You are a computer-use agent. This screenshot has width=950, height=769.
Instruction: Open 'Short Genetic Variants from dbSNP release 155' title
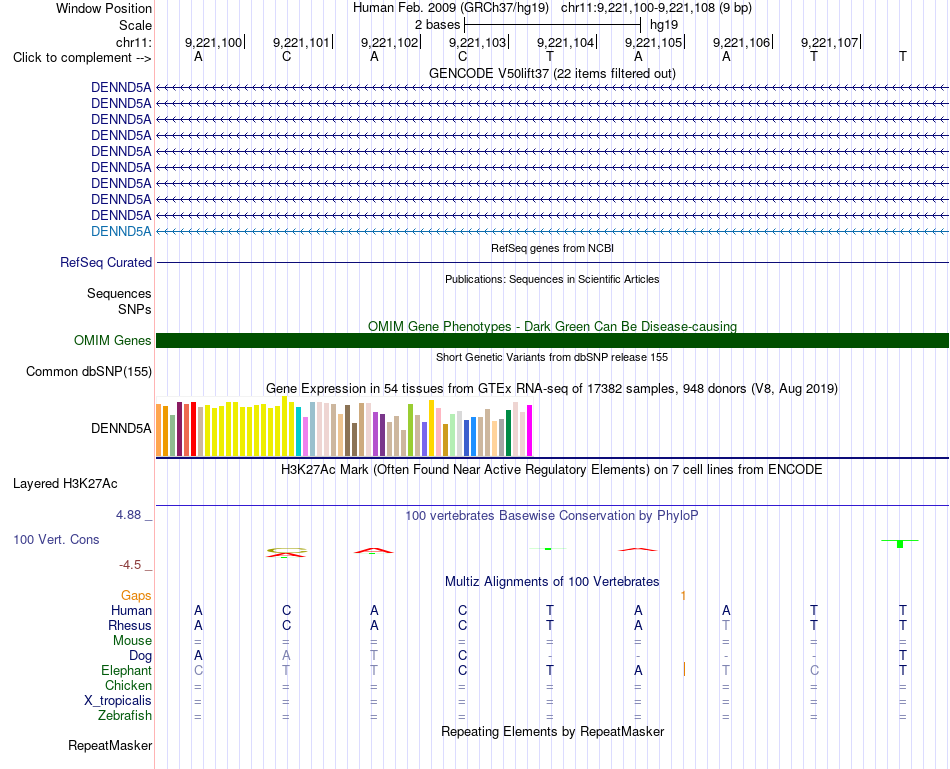coord(552,358)
